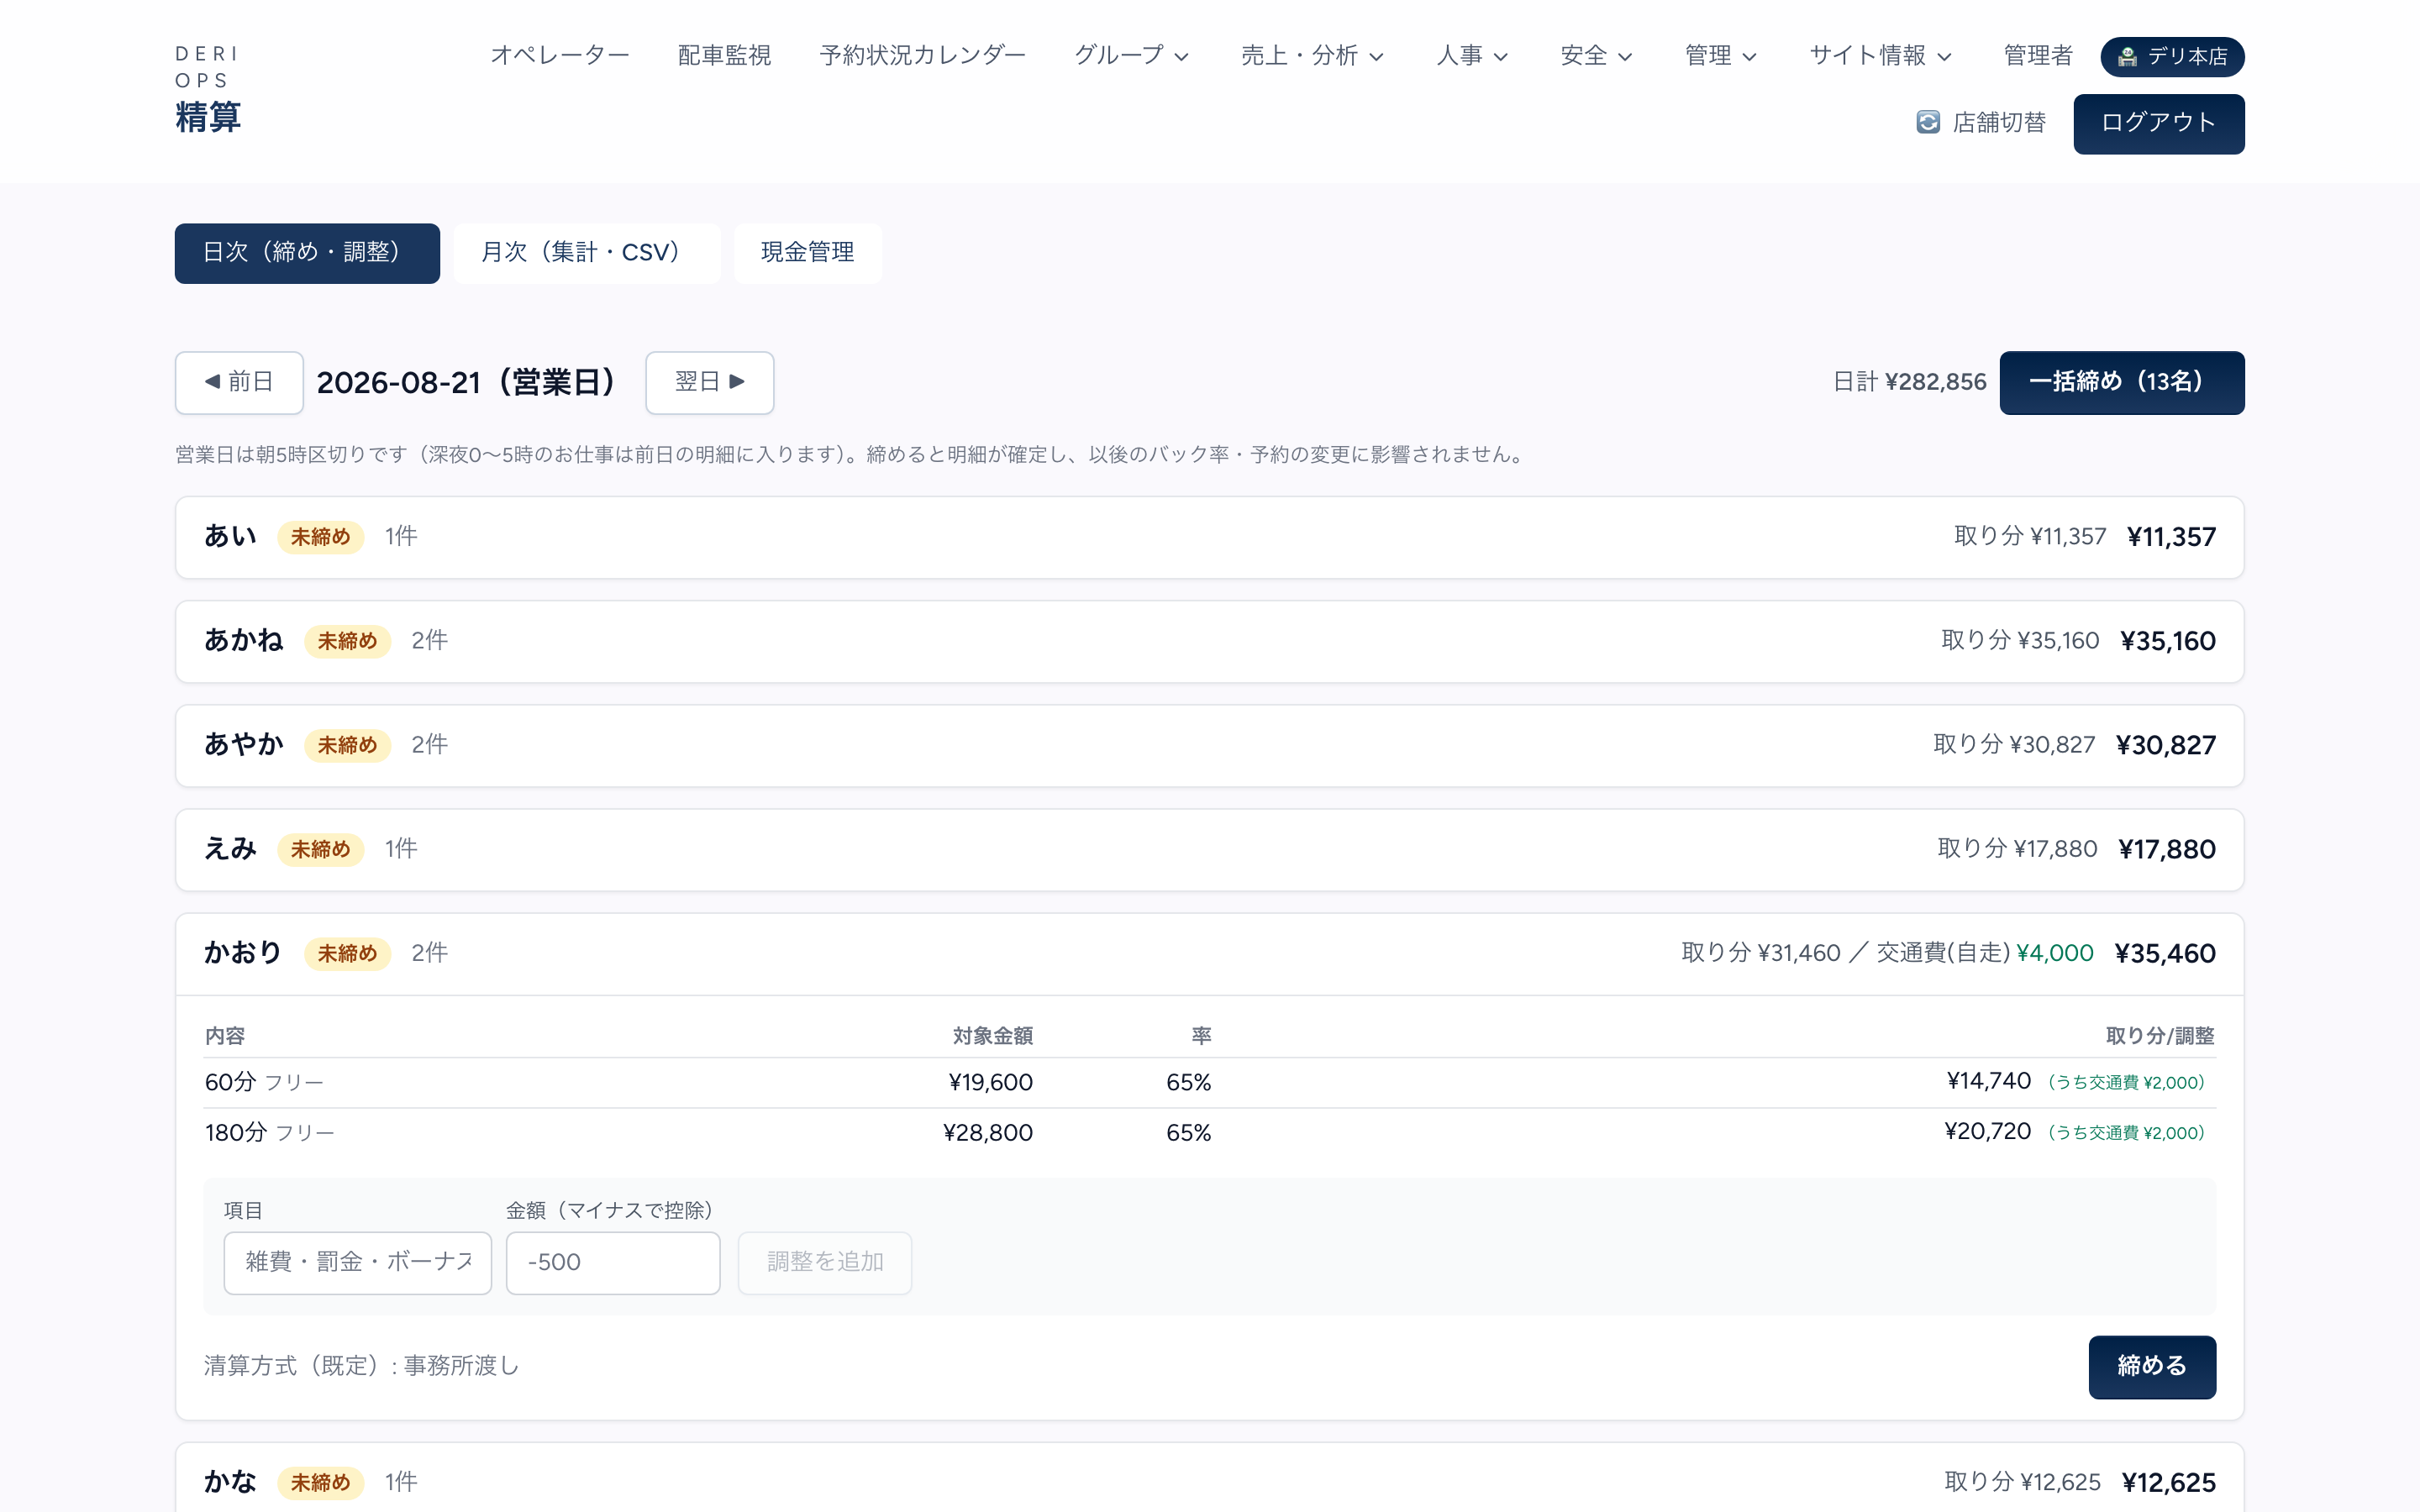Image resolution: width=2420 pixels, height=1512 pixels.
Task: Open the 現金管理 tab
Action: 807,253
